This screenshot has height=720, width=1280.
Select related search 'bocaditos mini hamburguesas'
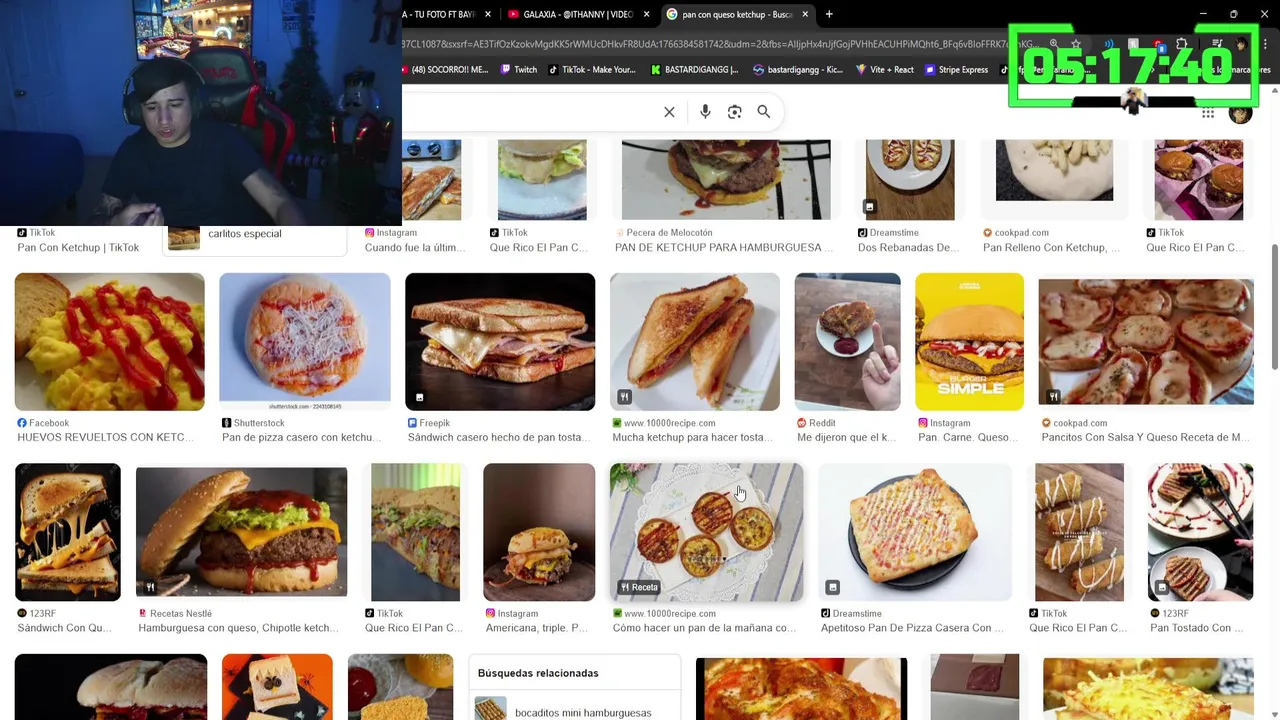pyautogui.click(x=583, y=712)
